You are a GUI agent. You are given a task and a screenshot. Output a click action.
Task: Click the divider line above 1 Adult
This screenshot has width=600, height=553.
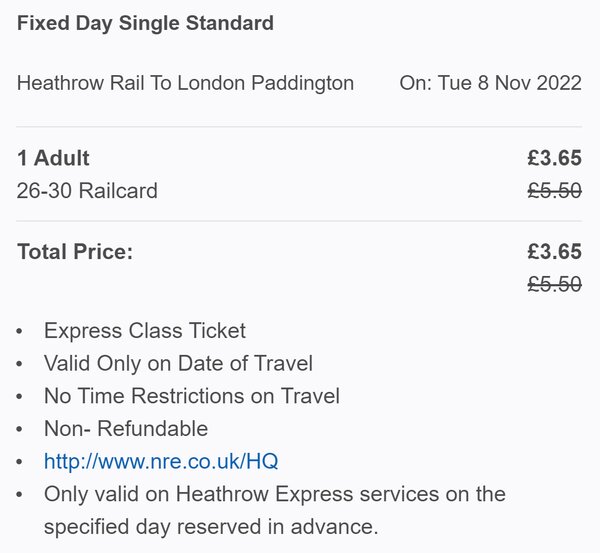299,127
